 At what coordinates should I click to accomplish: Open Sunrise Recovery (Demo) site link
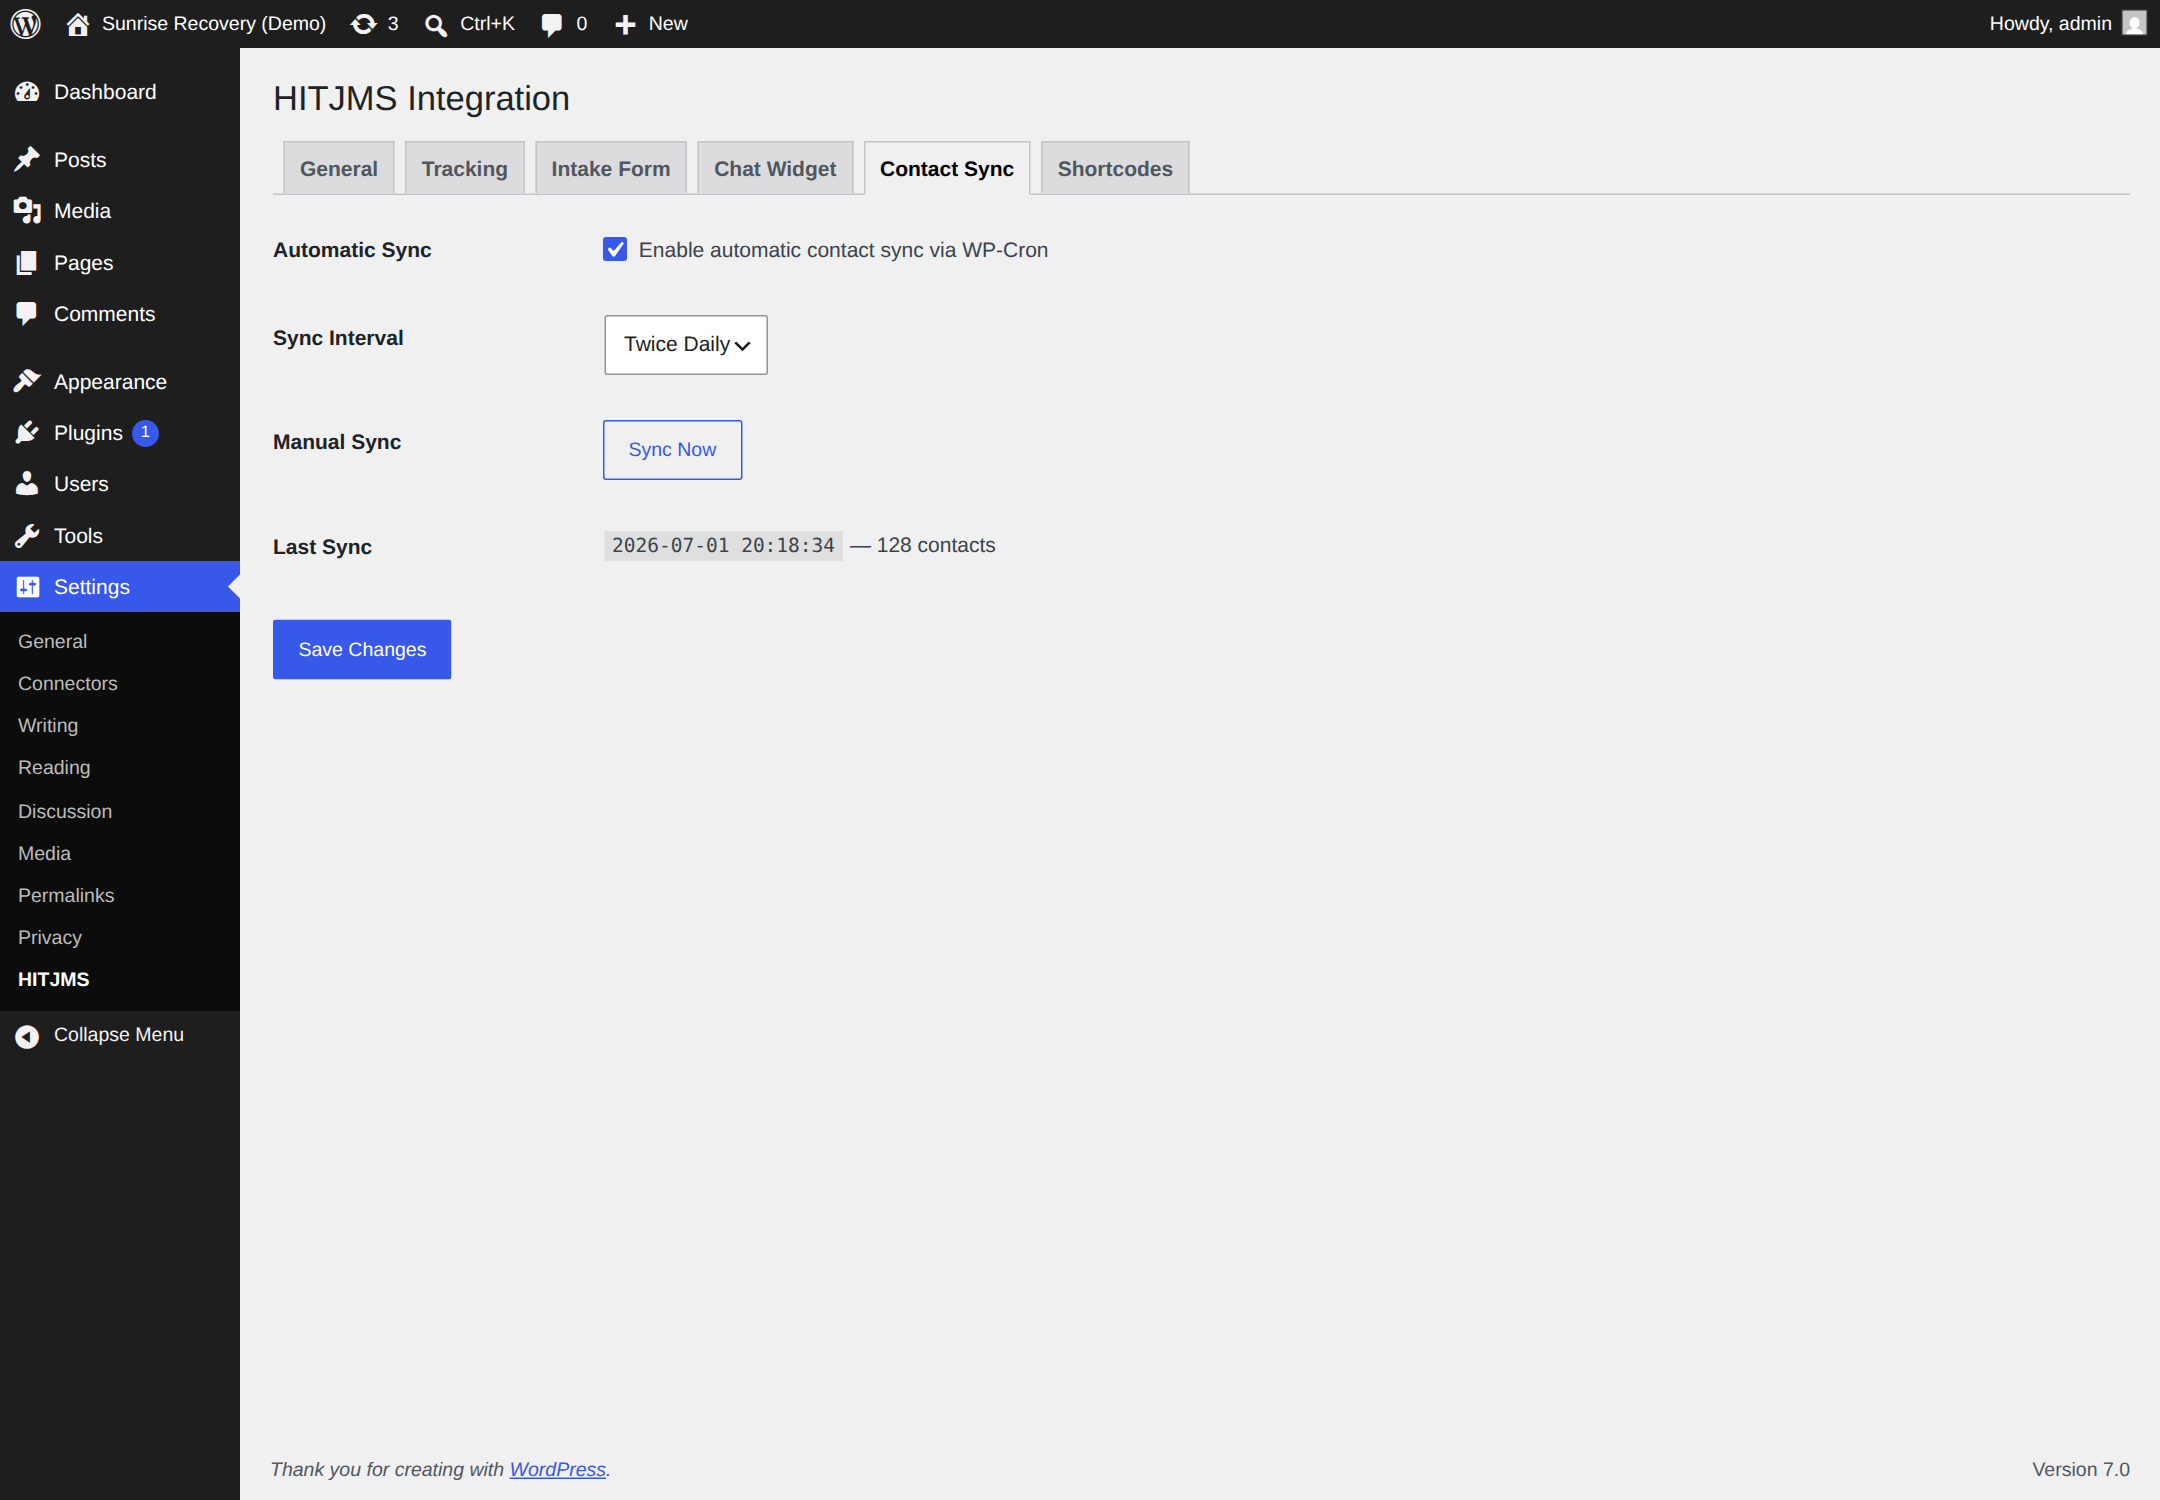pos(214,23)
